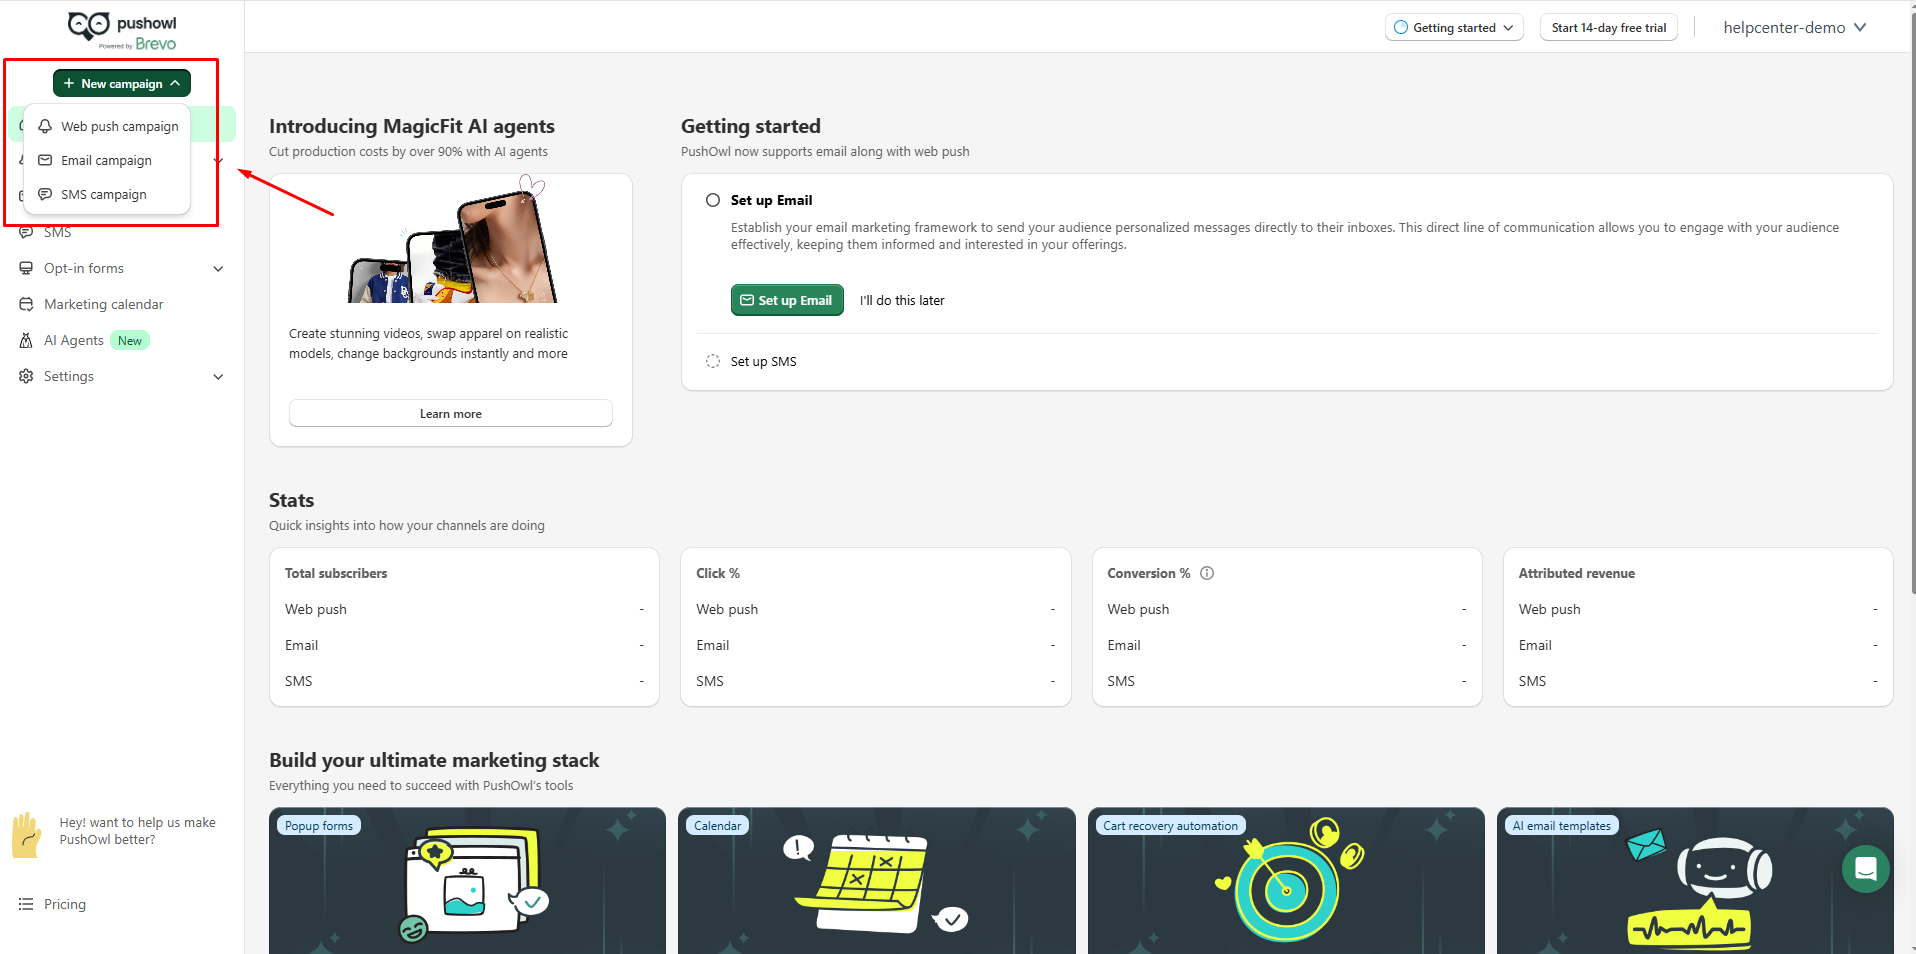Open the chat support bubble
Image resolution: width=1916 pixels, height=954 pixels.
1866,869
